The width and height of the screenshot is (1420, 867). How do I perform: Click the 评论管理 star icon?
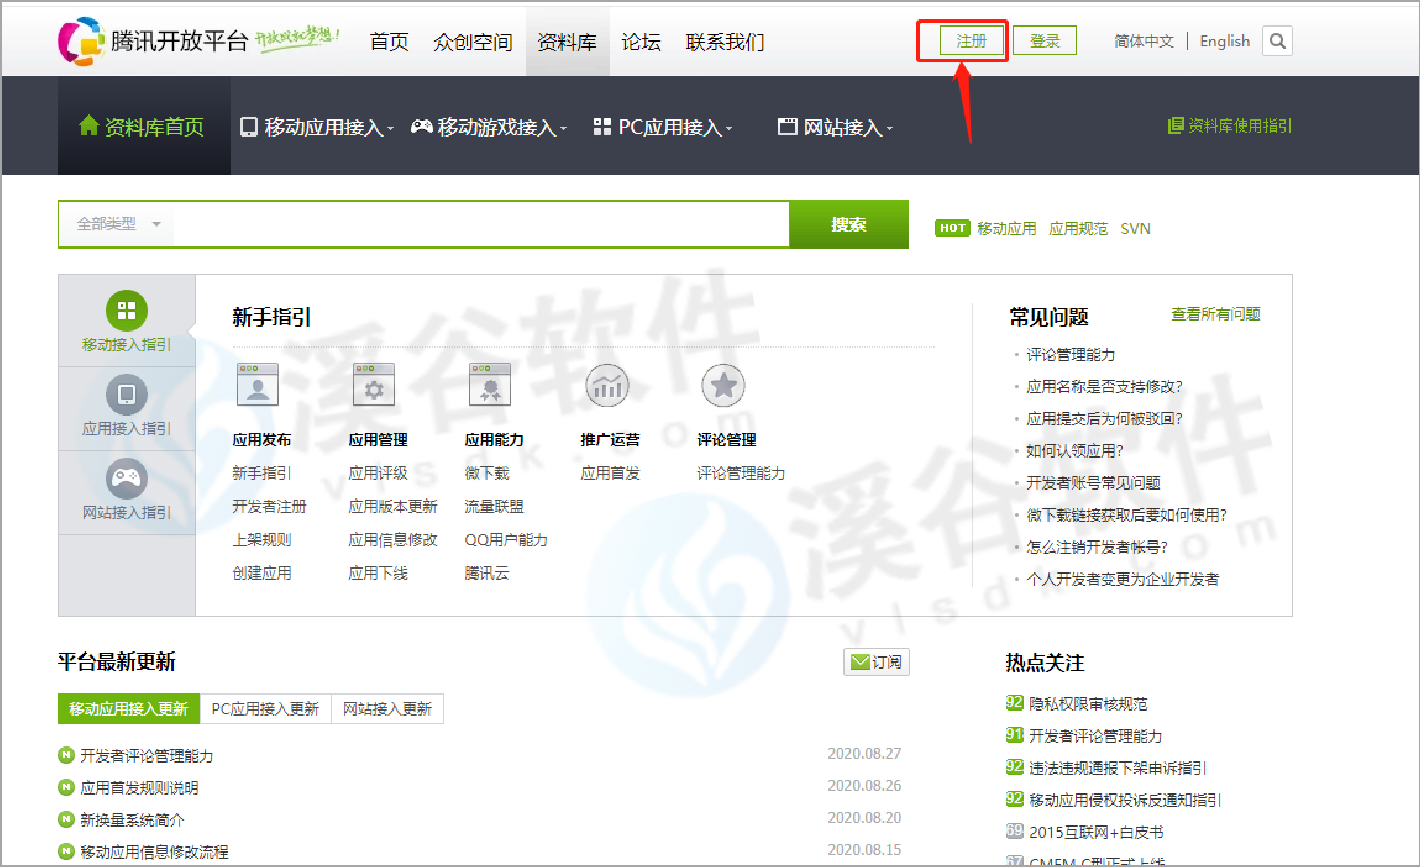click(x=723, y=385)
